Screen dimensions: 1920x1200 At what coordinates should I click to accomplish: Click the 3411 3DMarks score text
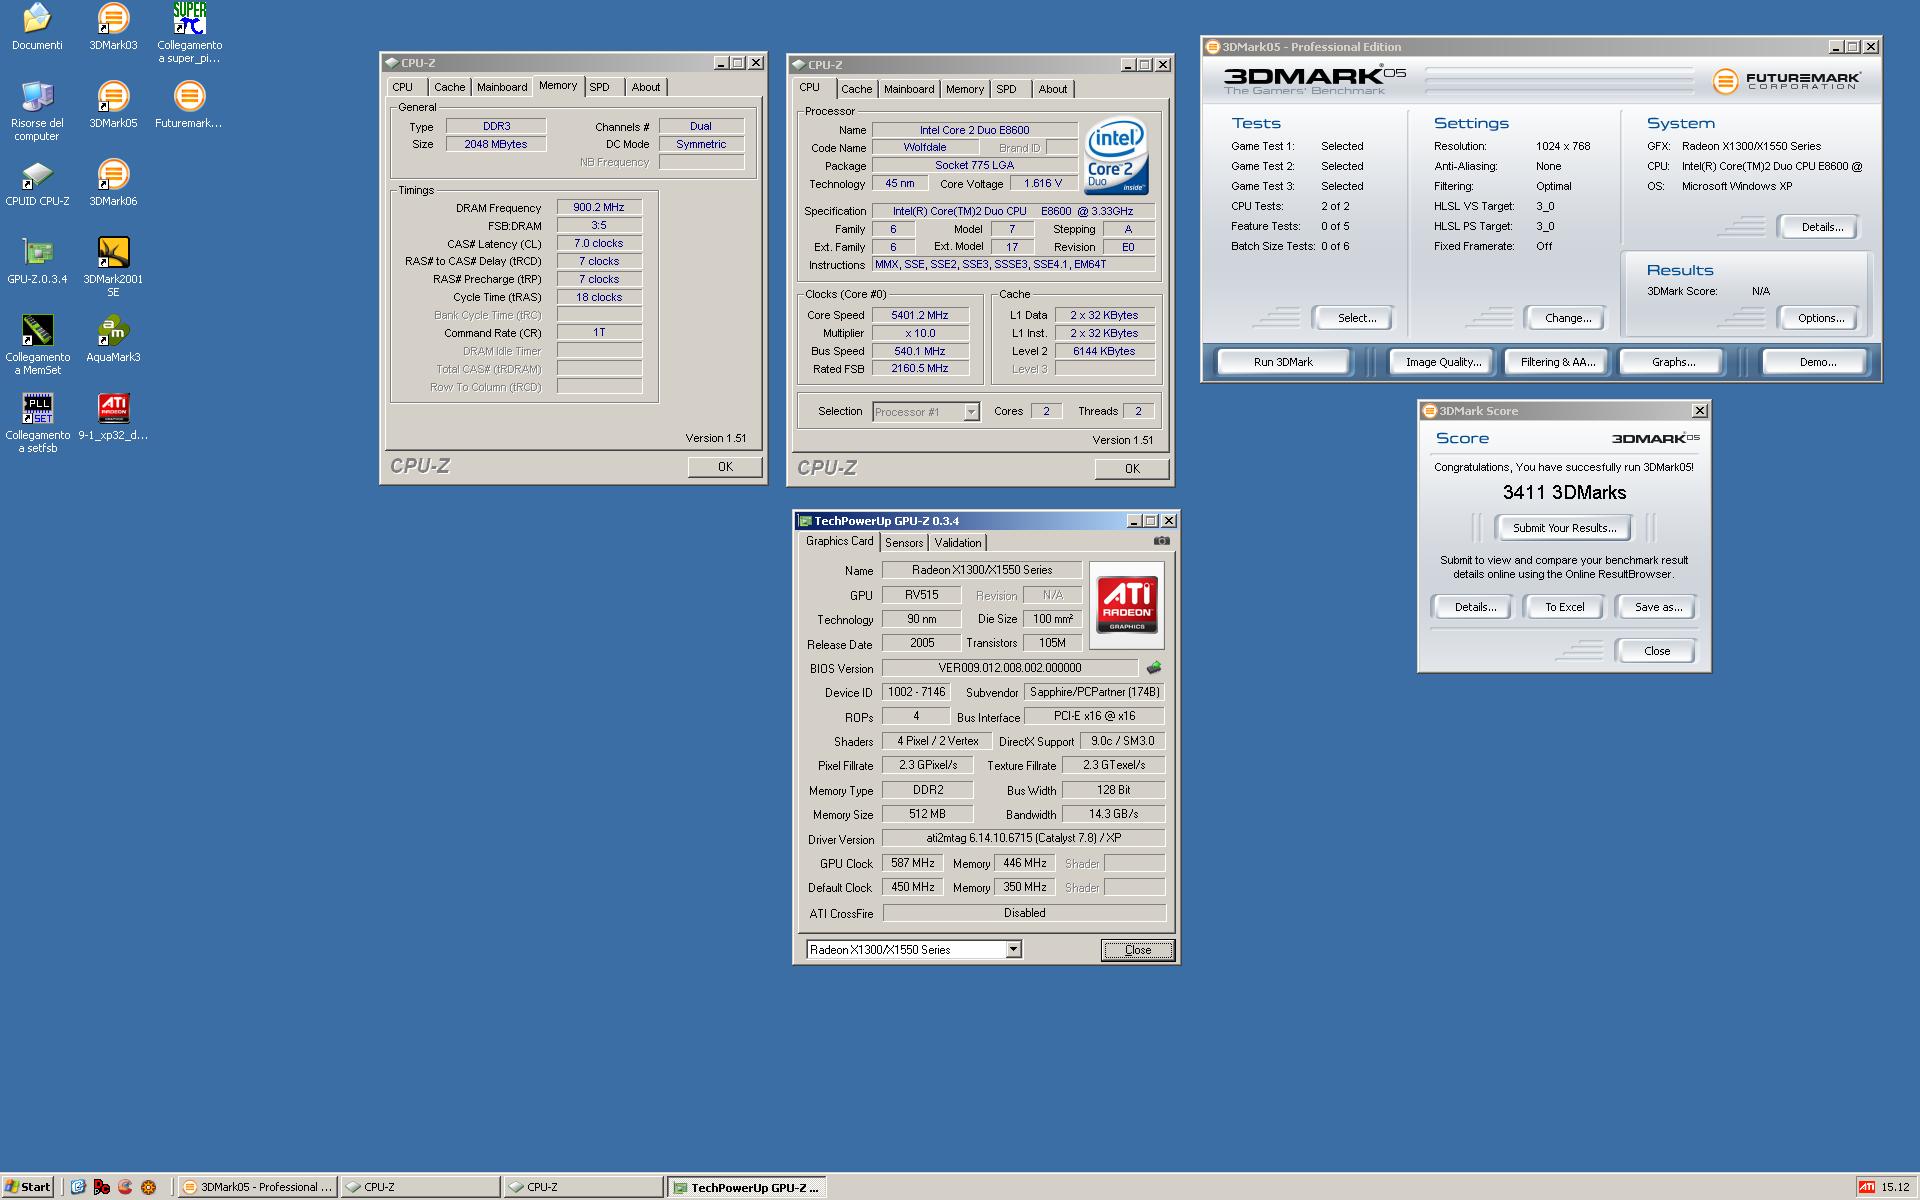(x=1564, y=492)
